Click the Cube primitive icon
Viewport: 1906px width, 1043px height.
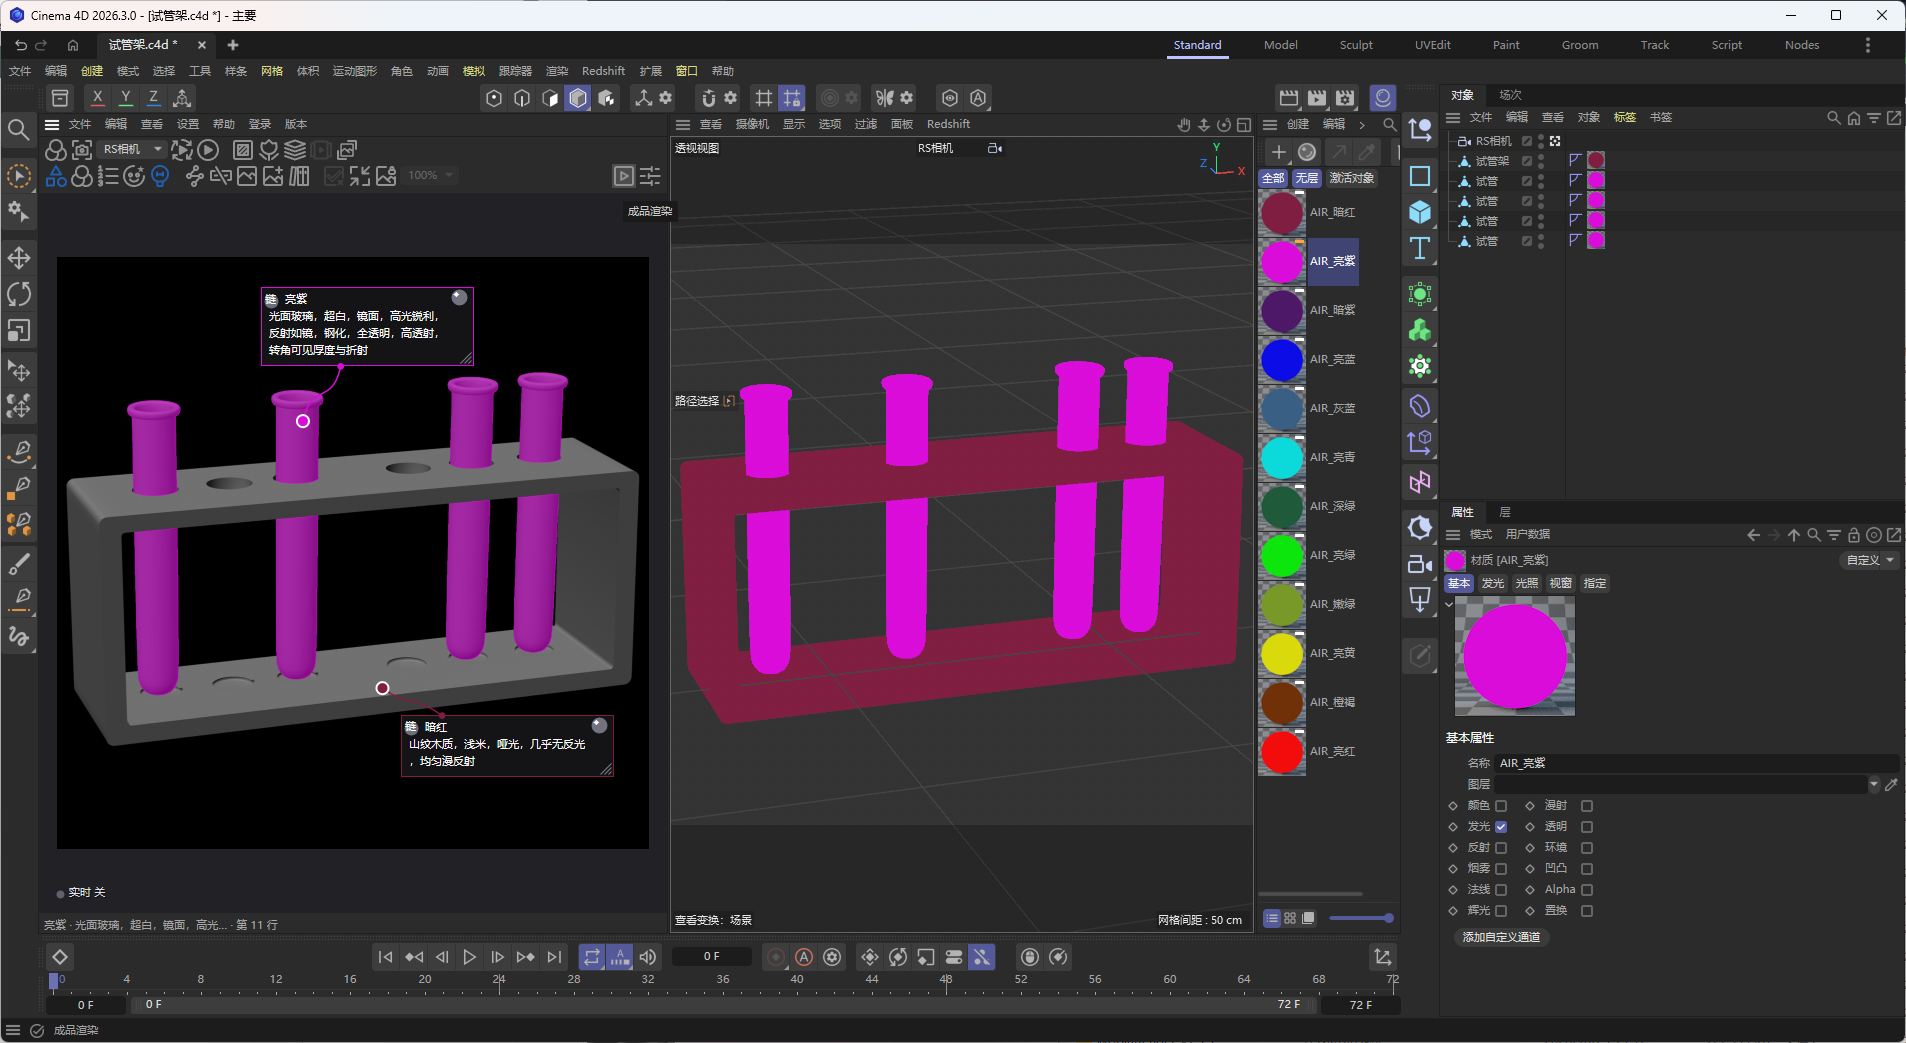point(1420,212)
